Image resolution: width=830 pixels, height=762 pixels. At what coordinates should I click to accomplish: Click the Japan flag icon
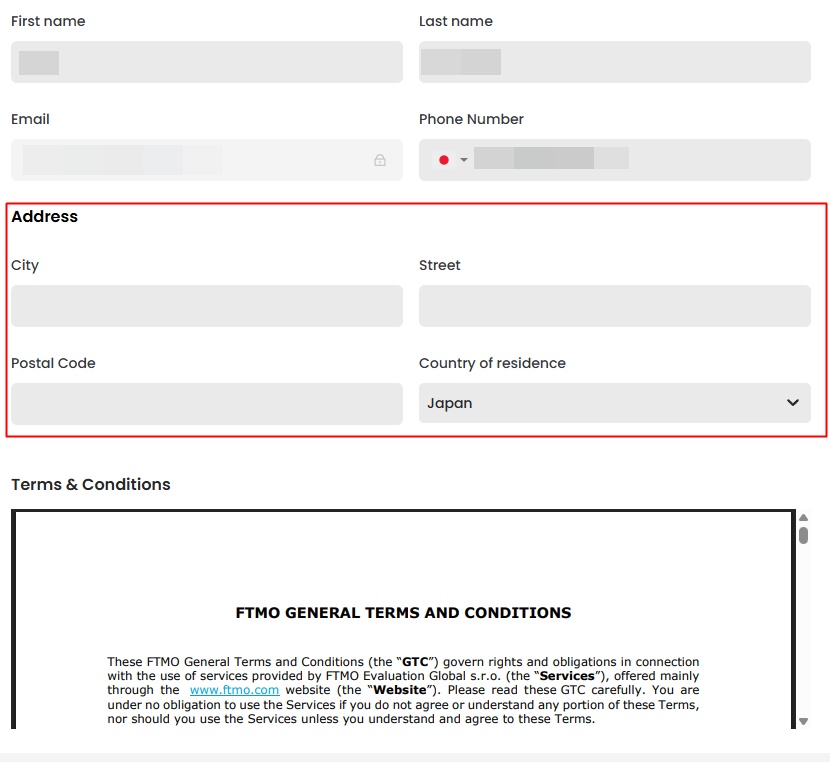click(444, 160)
